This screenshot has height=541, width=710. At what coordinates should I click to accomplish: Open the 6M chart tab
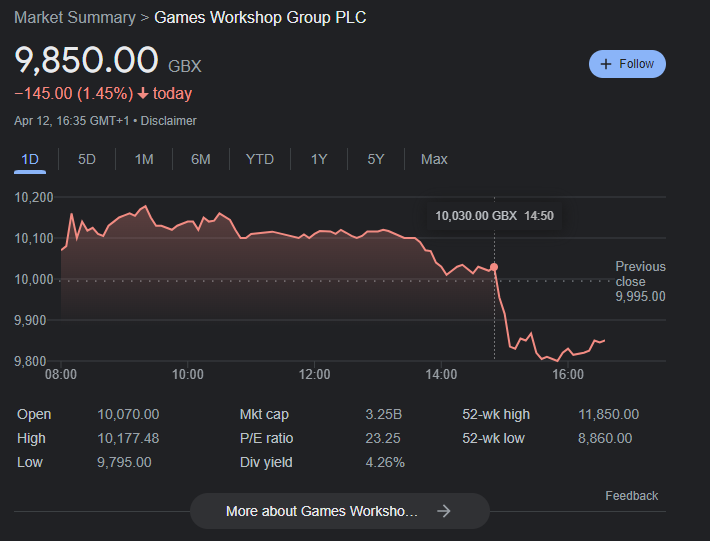click(201, 159)
